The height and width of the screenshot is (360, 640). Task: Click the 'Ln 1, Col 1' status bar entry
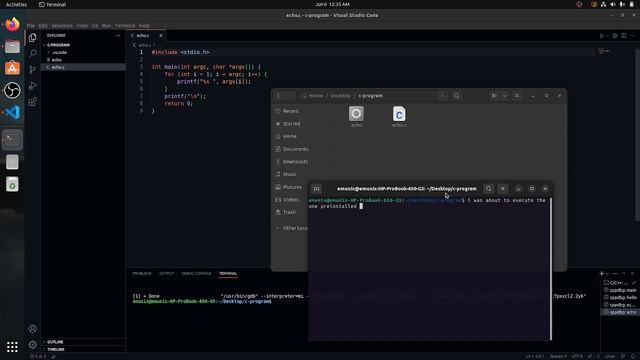click(535, 356)
